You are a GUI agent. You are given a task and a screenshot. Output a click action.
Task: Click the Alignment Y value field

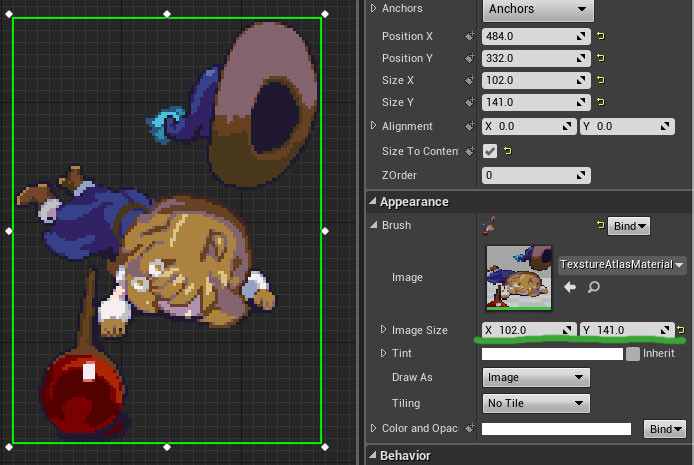tap(627, 127)
